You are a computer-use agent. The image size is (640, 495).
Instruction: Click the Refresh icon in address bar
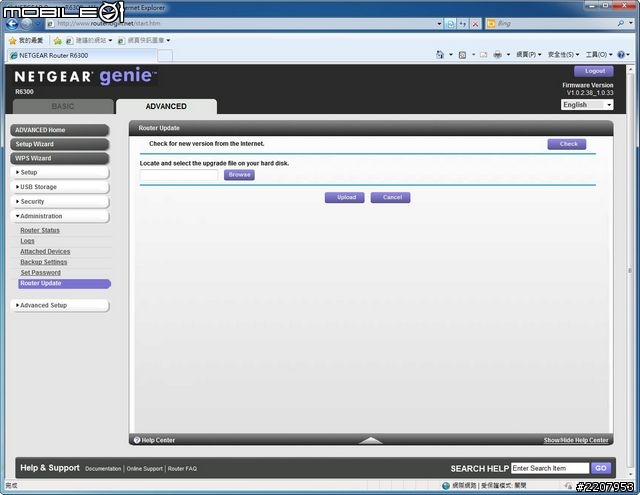[x=463, y=24]
